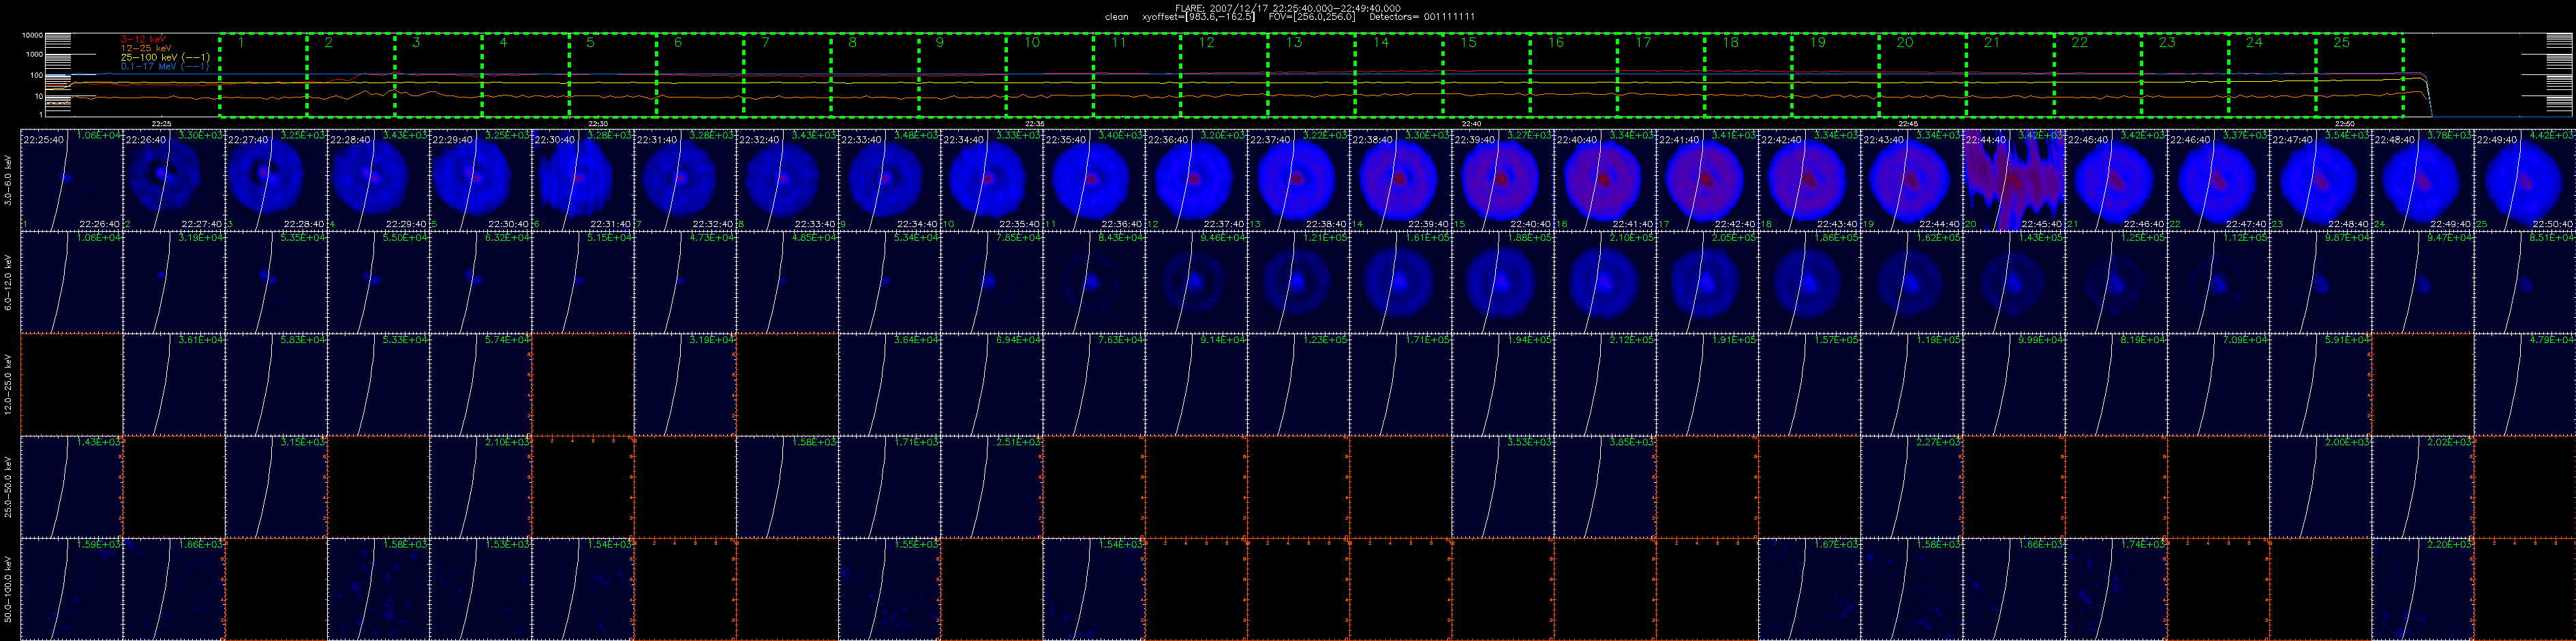Select time interval box 19 in lightcurve
Viewport: 2576px width, 641px height.
click(x=1835, y=75)
